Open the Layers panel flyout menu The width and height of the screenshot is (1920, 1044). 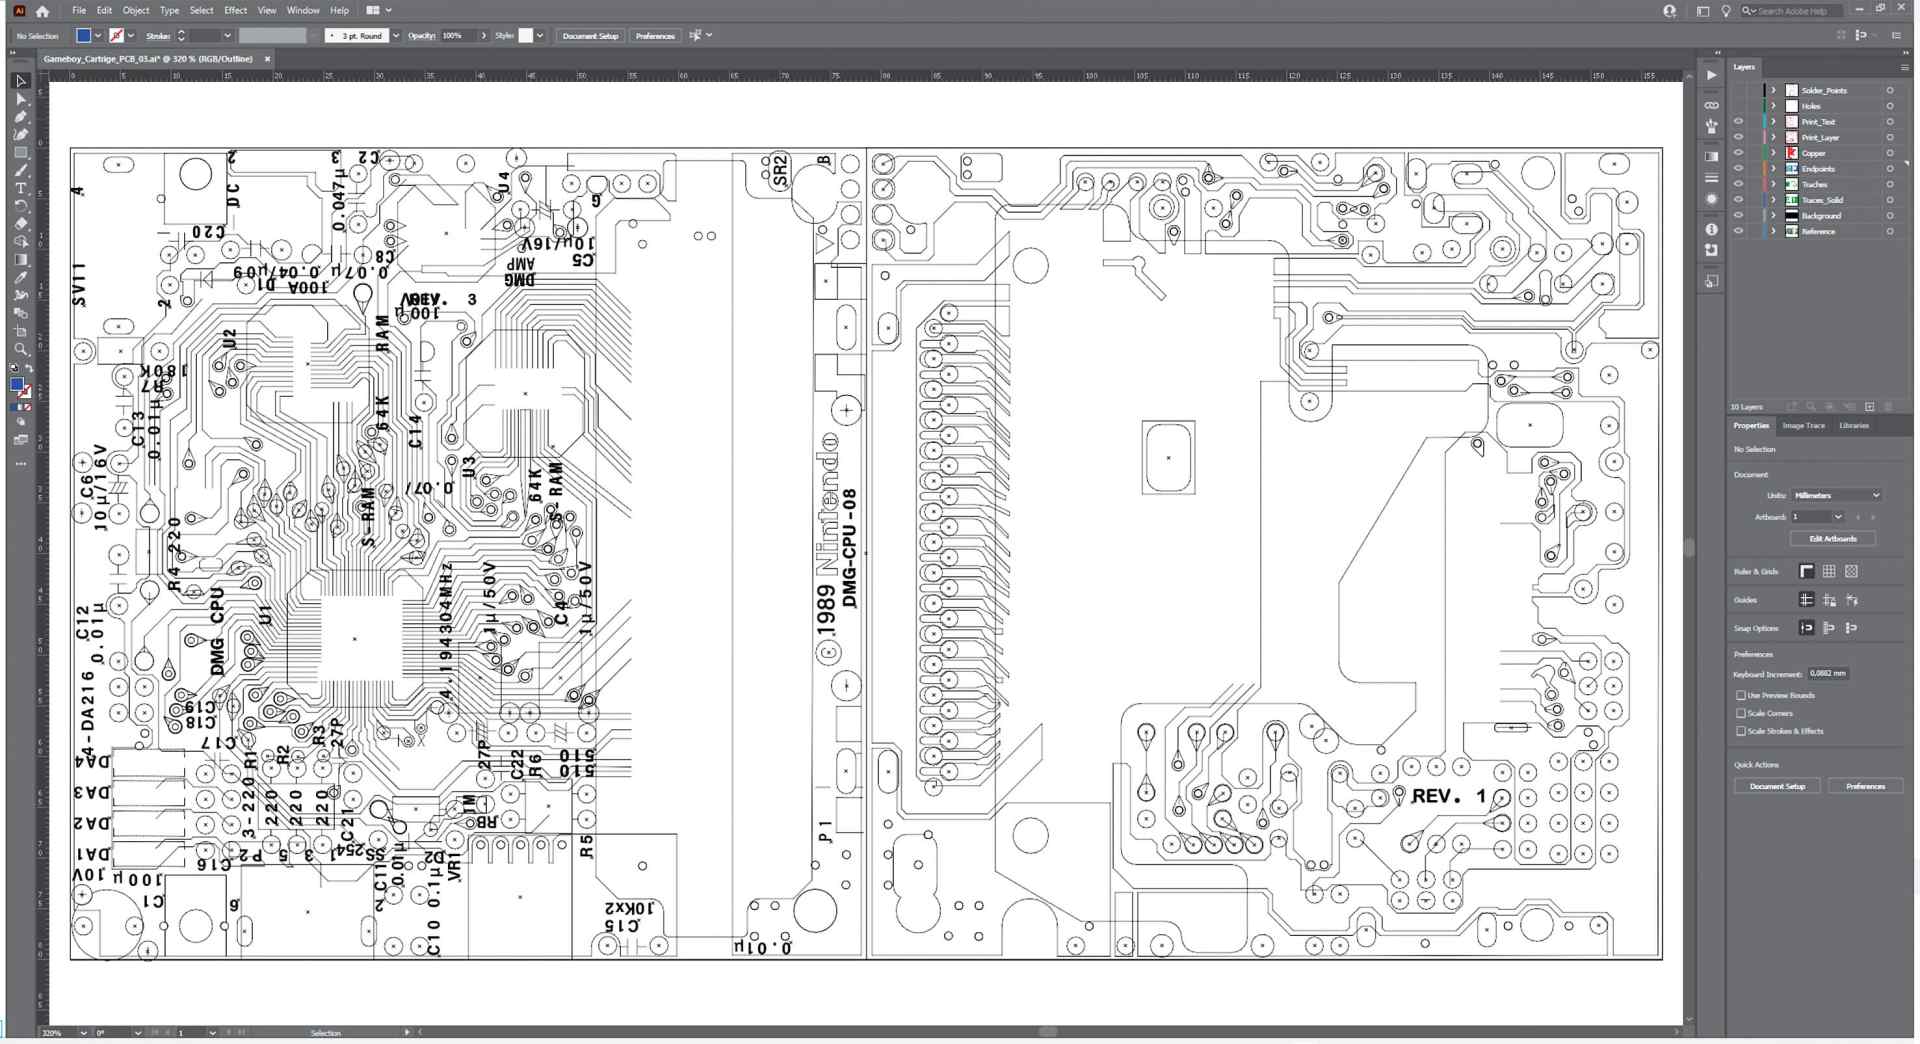1904,67
